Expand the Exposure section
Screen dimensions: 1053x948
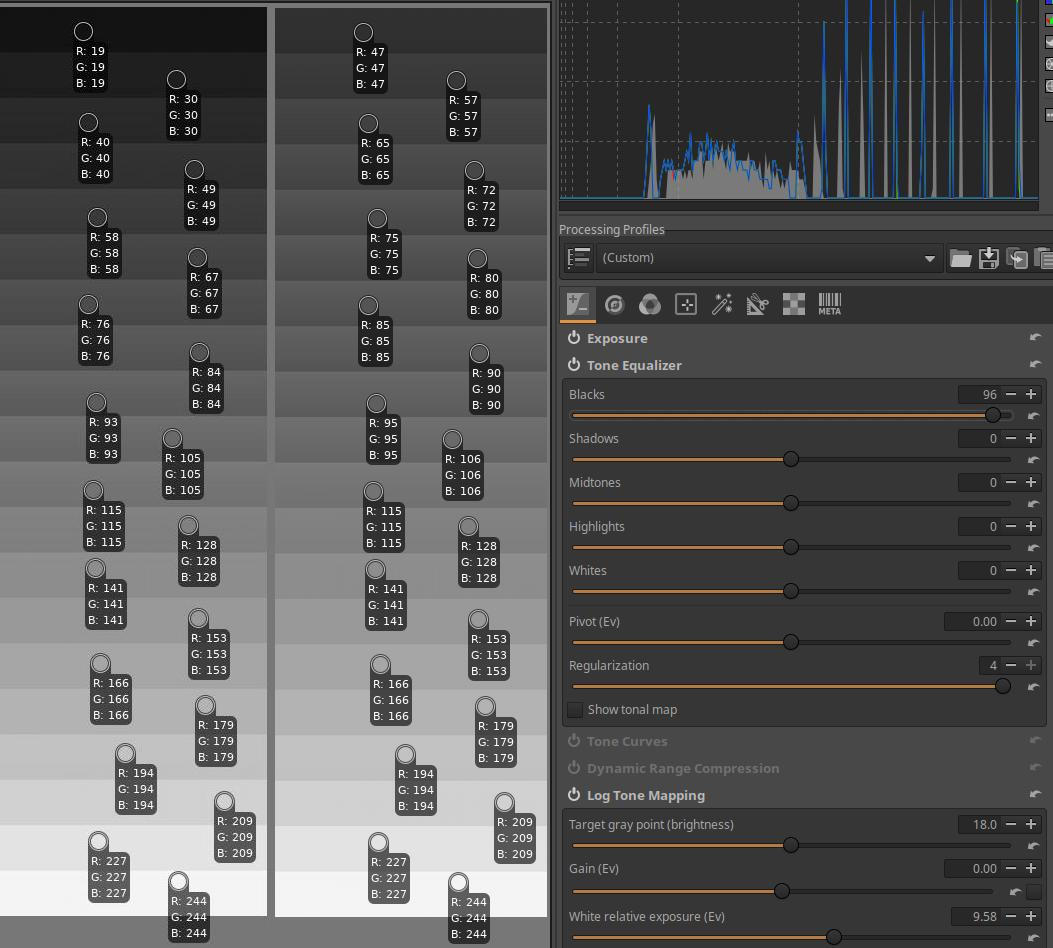point(617,338)
